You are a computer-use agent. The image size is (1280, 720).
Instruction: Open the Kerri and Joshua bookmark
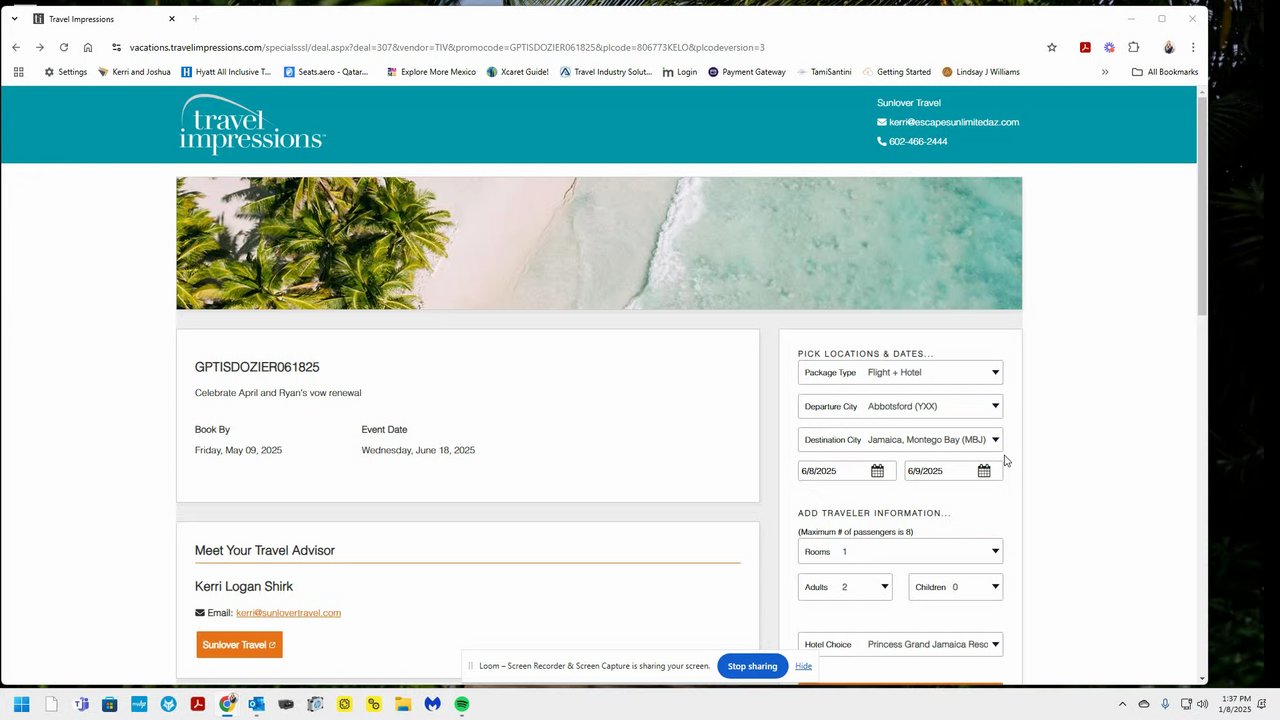[x=134, y=72]
